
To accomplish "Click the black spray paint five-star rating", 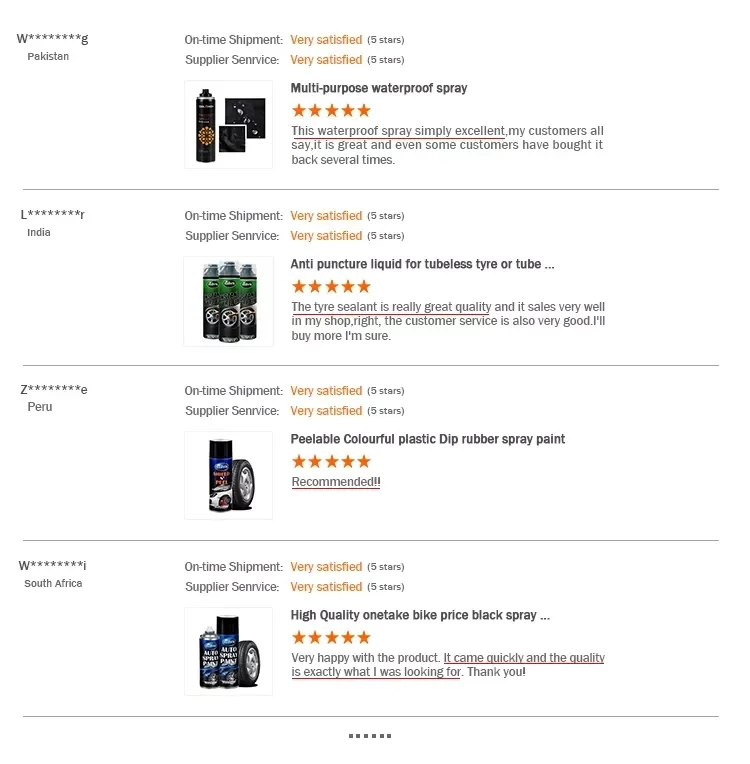I will 331,637.
